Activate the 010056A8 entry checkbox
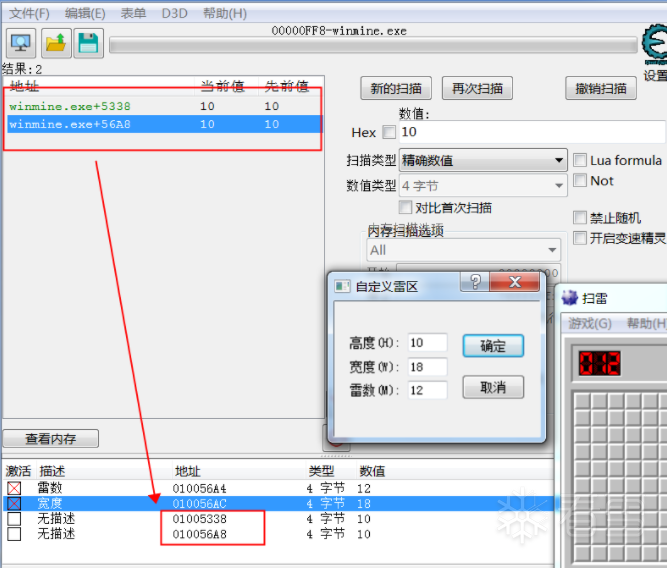Viewport: 667px width, 568px height. pyautogui.click(x=14, y=534)
